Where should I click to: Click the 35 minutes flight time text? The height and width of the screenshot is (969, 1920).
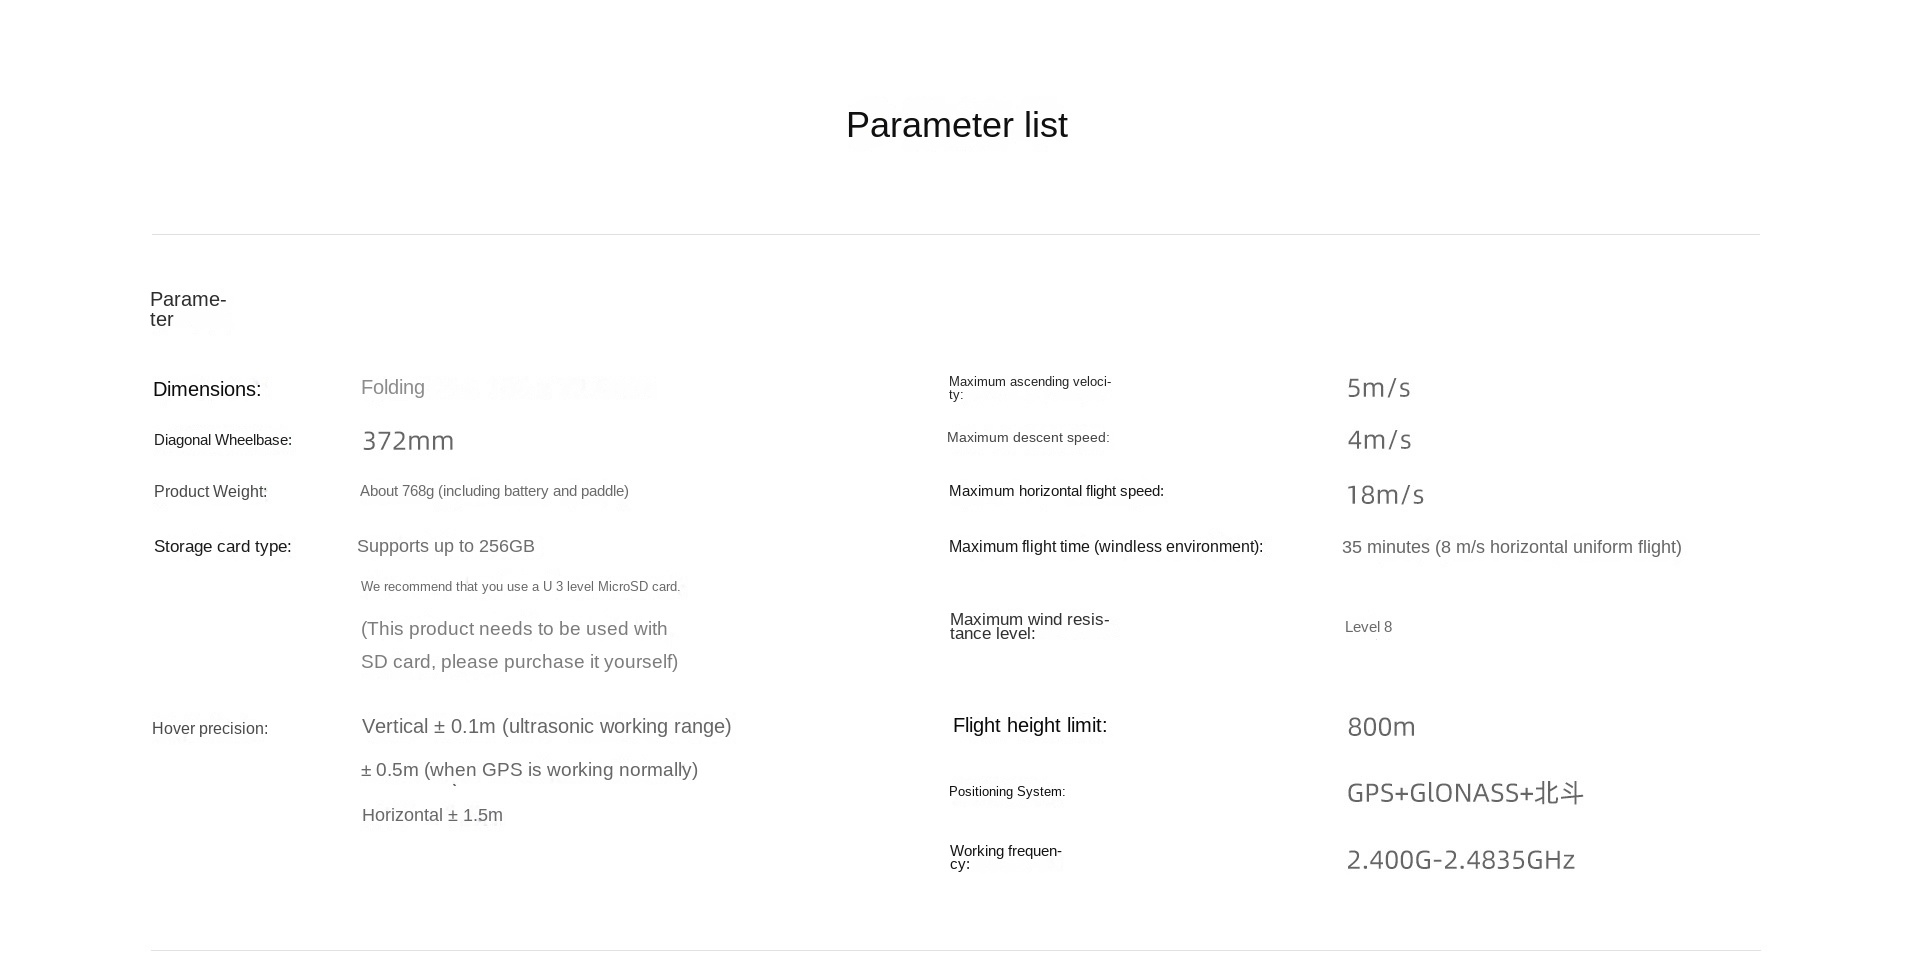click(x=1512, y=547)
